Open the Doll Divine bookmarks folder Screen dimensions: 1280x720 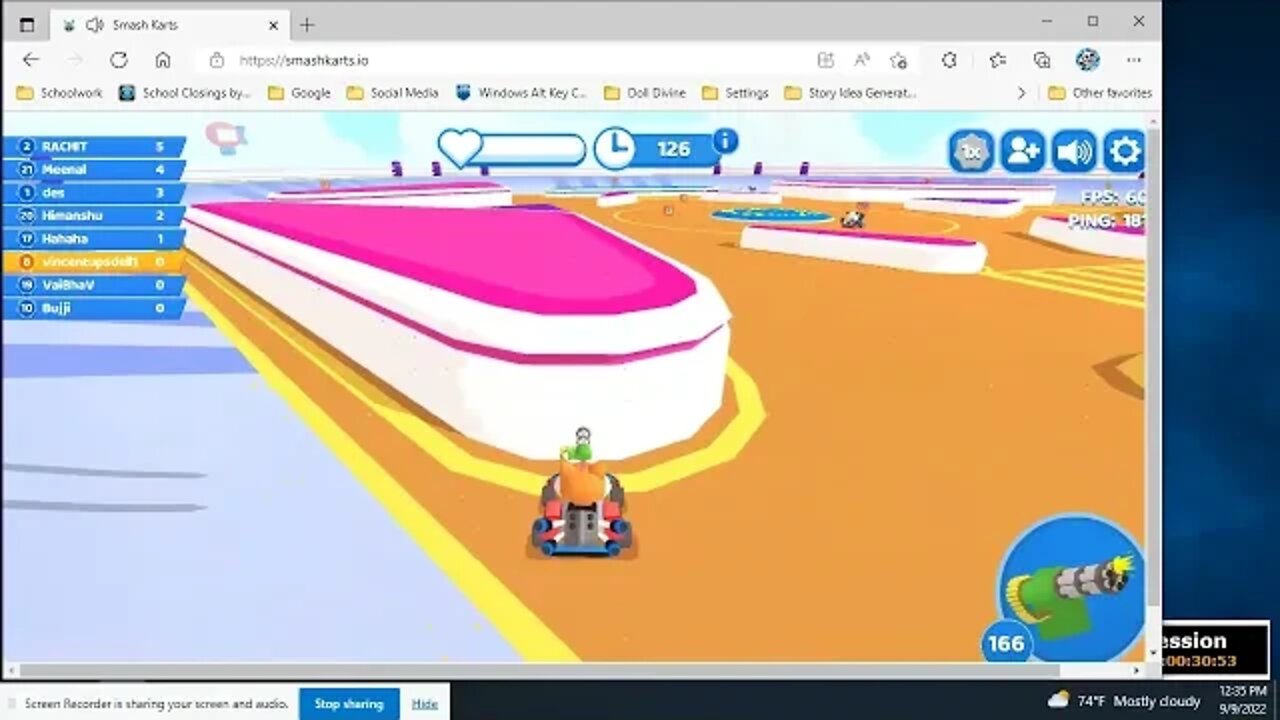(x=643, y=93)
